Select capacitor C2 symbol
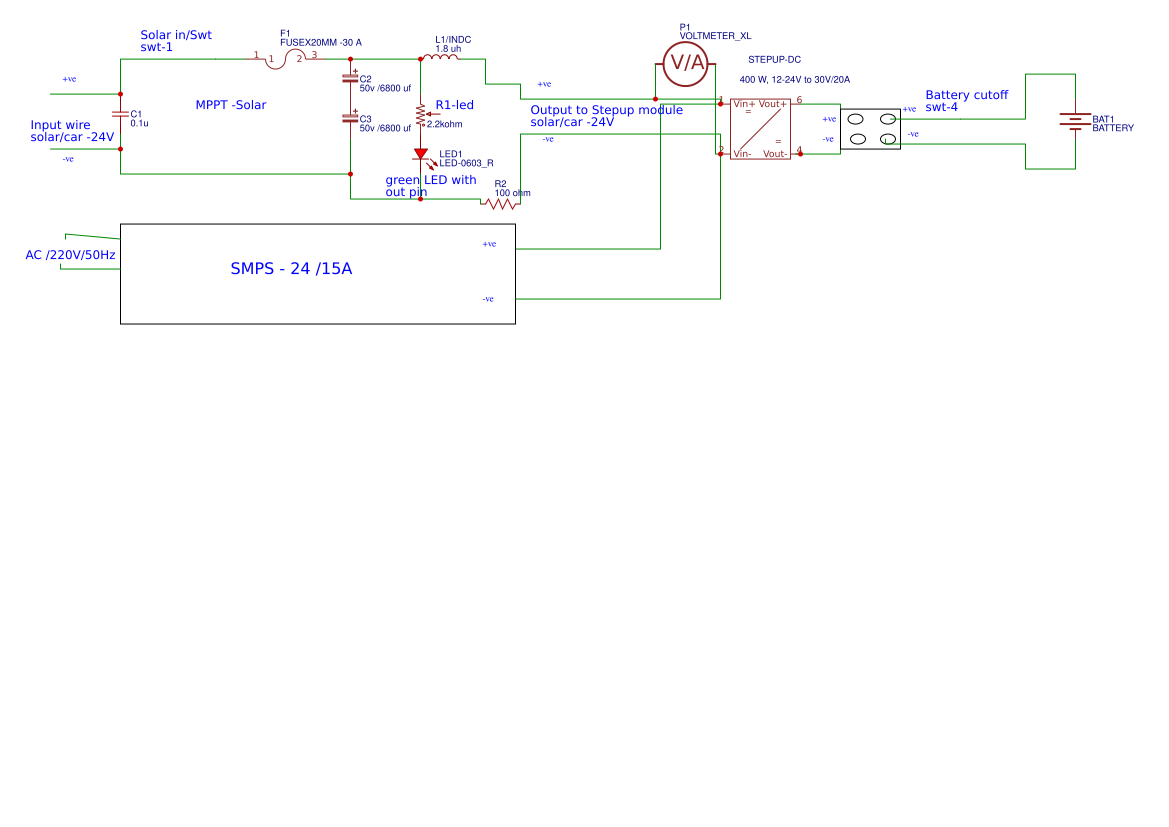The image size is (1169, 827). [350, 77]
